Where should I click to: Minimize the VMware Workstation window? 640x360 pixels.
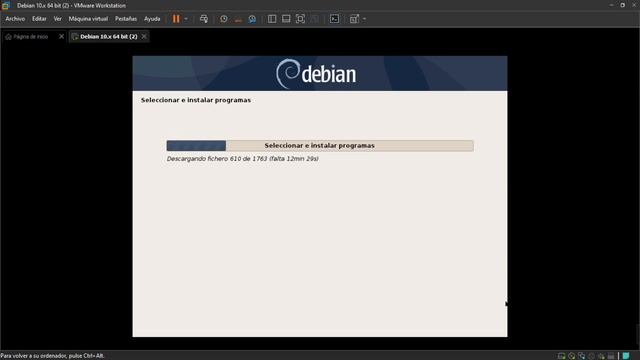(x=611, y=5)
